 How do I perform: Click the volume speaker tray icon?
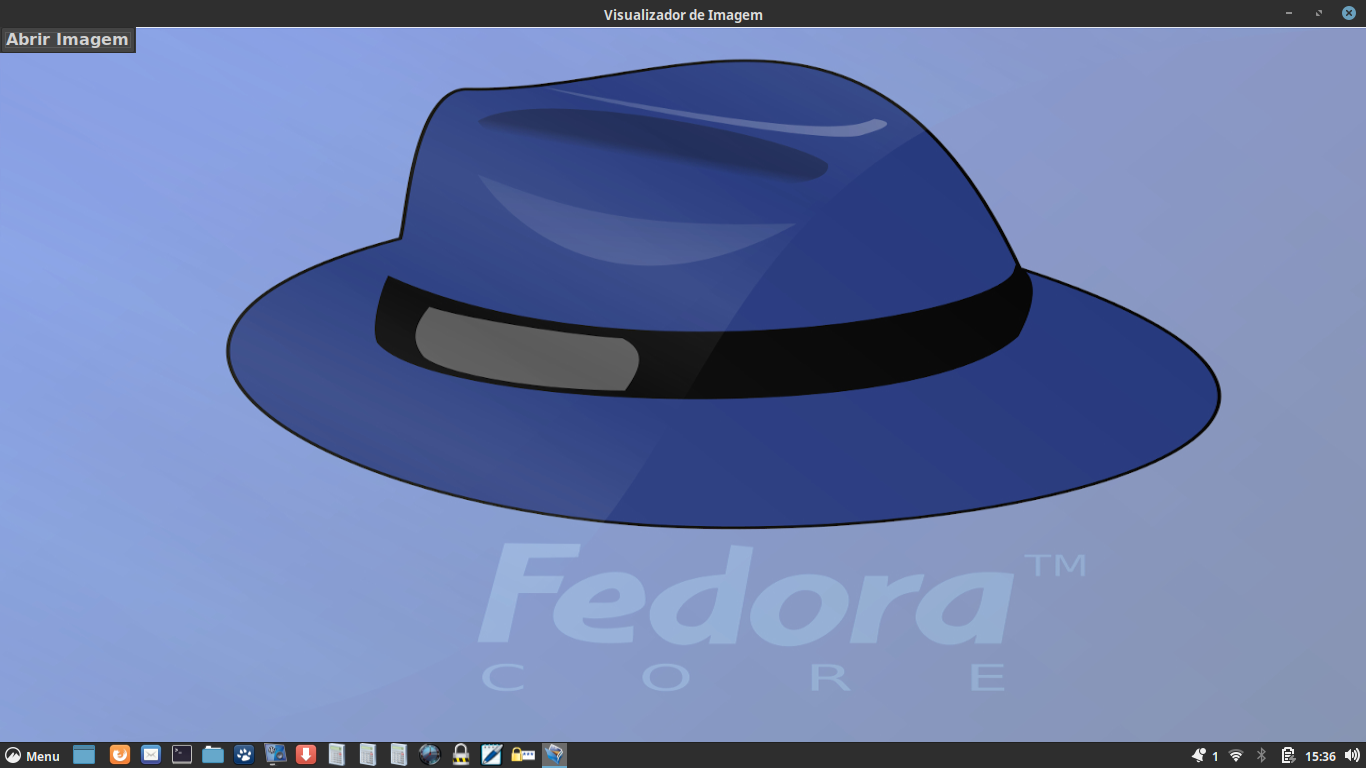(x=1353, y=756)
